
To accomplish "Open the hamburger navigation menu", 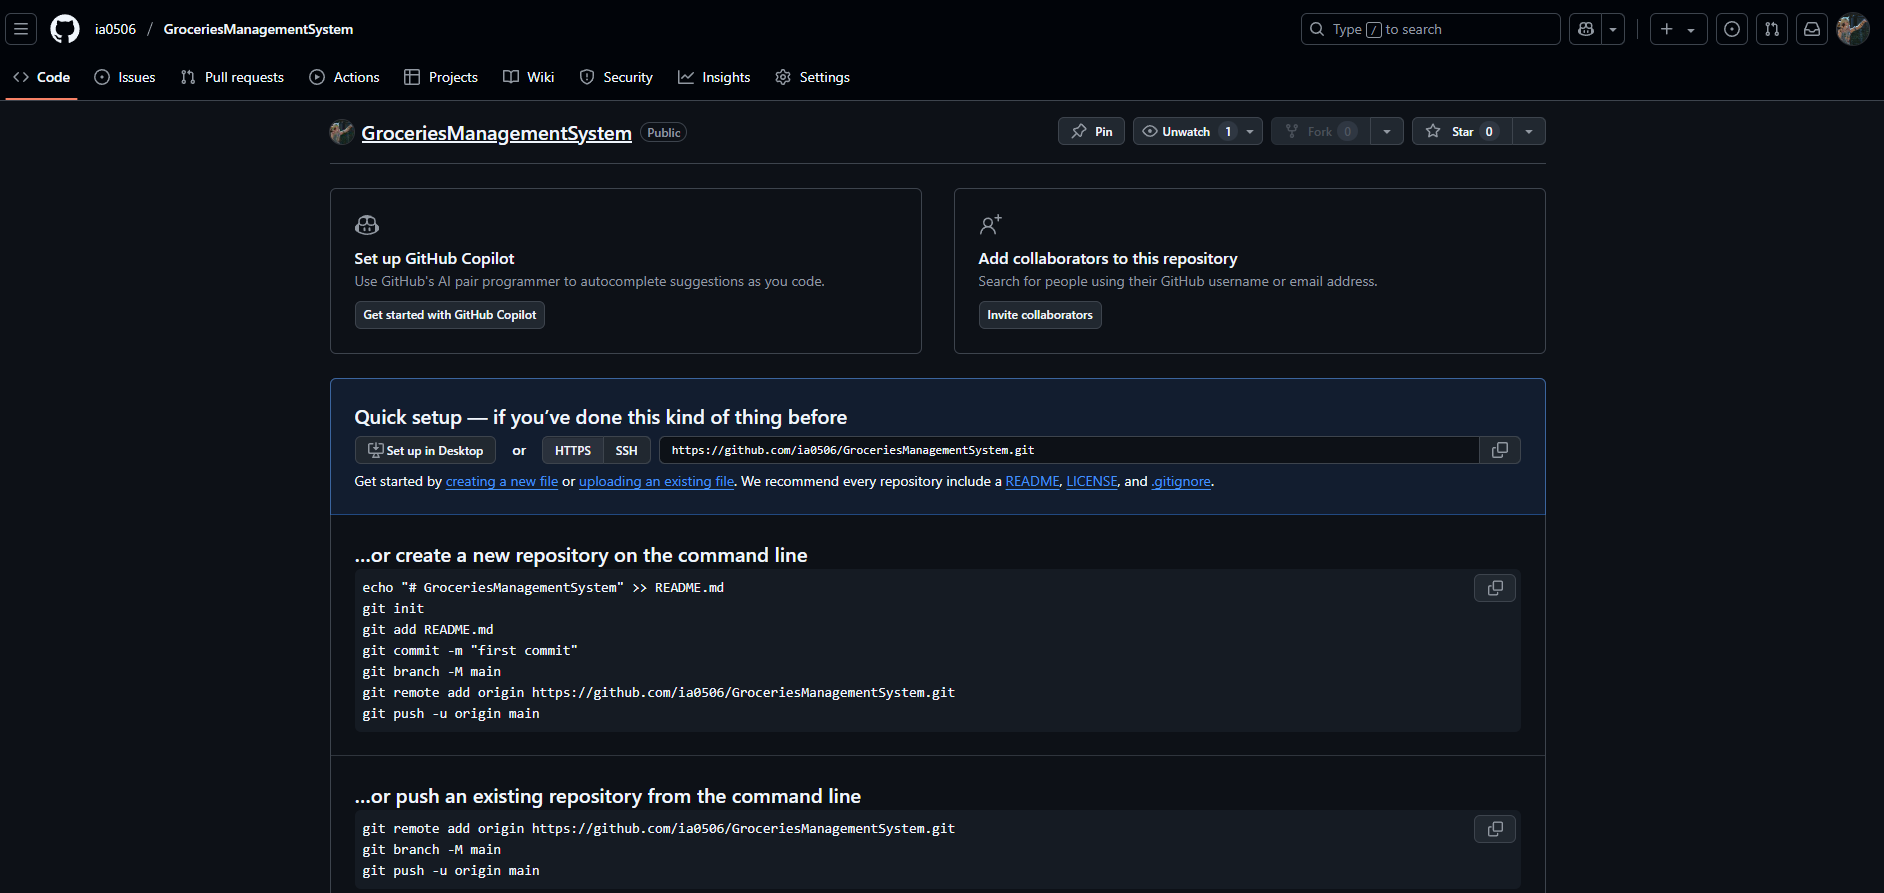I will click(x=21, y=29).
